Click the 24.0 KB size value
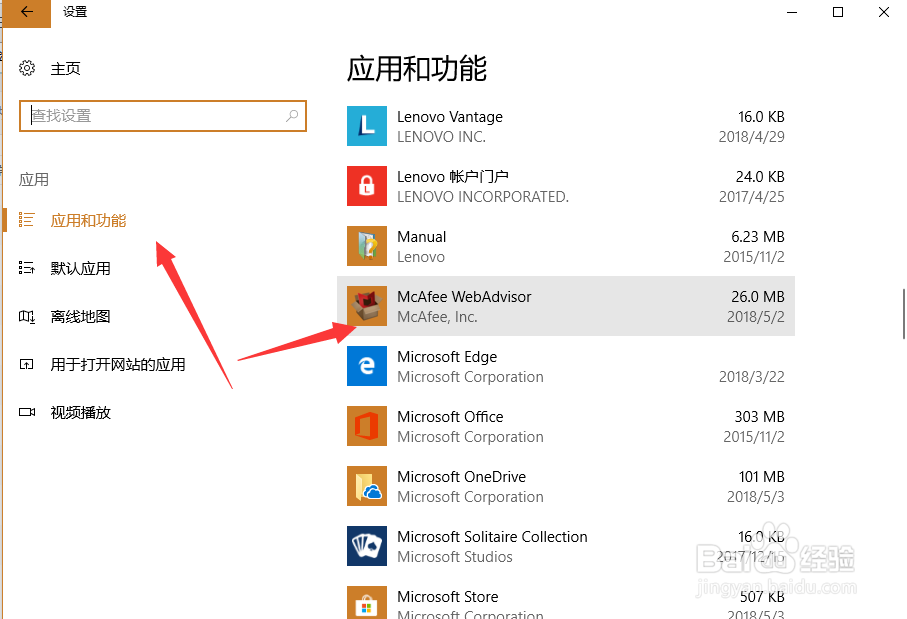Screen dimensions: 907x619 click(x=760, y=176)
